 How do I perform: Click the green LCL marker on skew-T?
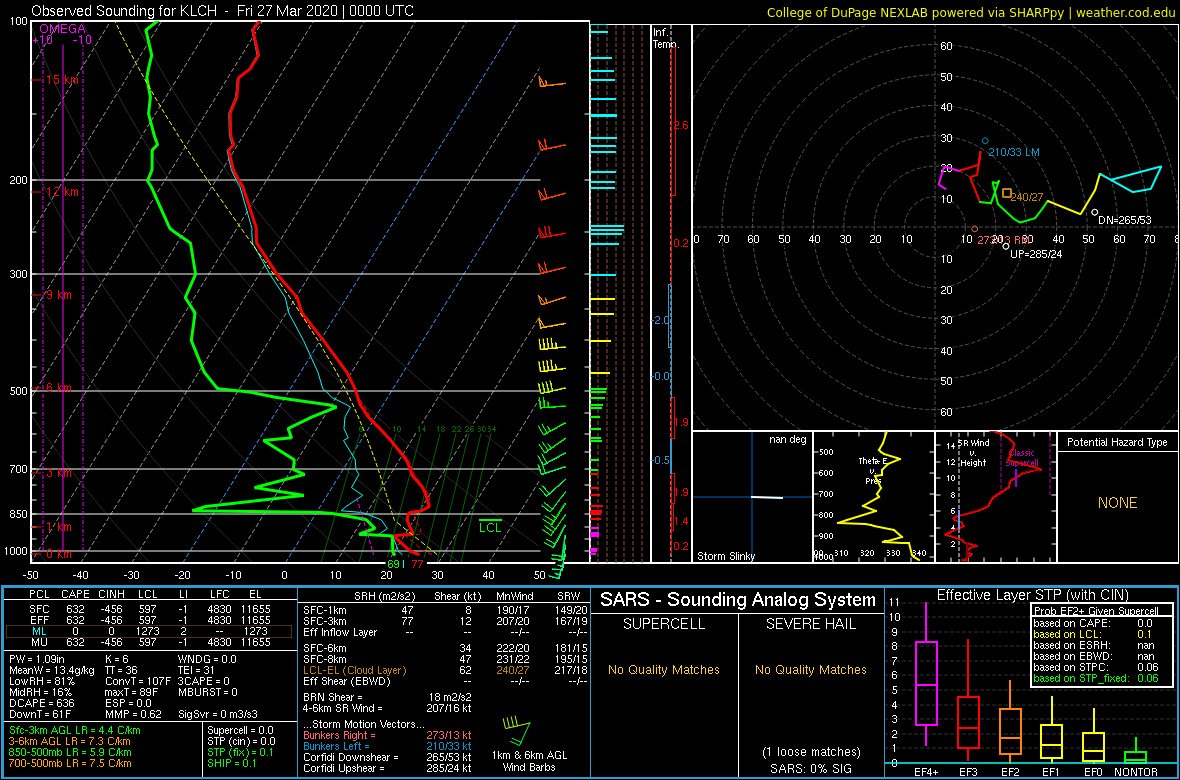(x=490, y=526)
